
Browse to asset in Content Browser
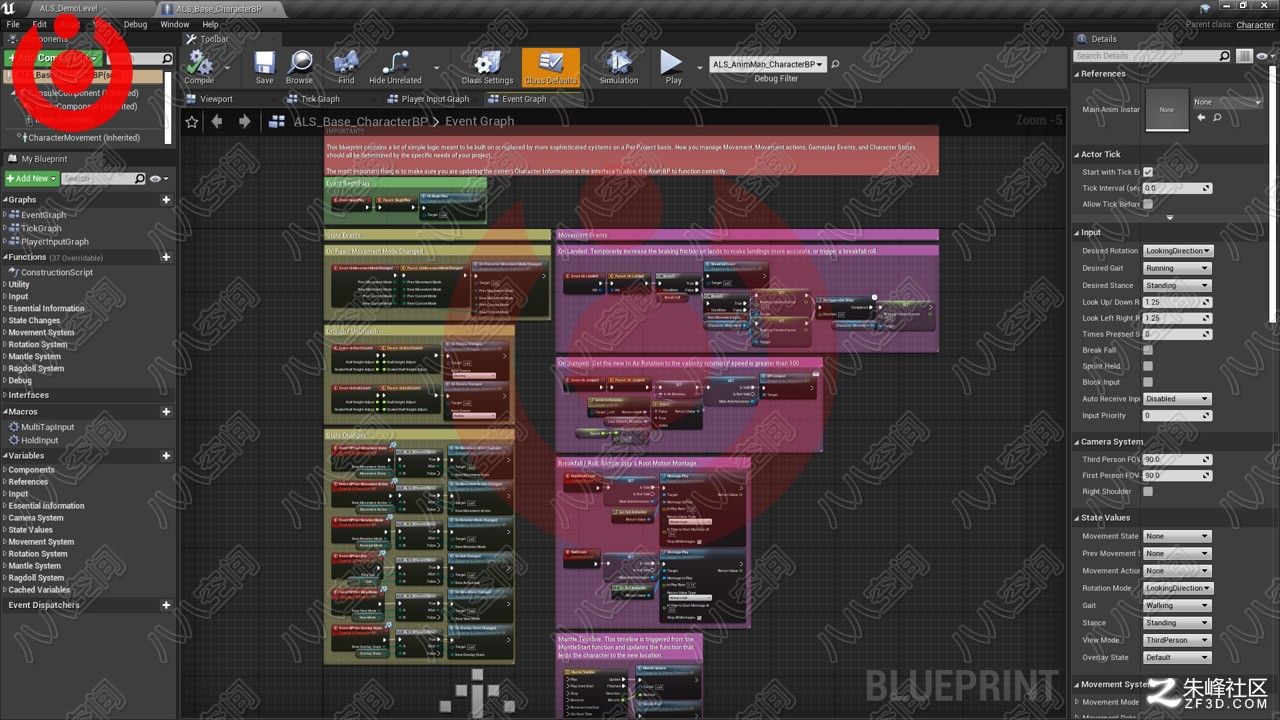tap(299, 67)
